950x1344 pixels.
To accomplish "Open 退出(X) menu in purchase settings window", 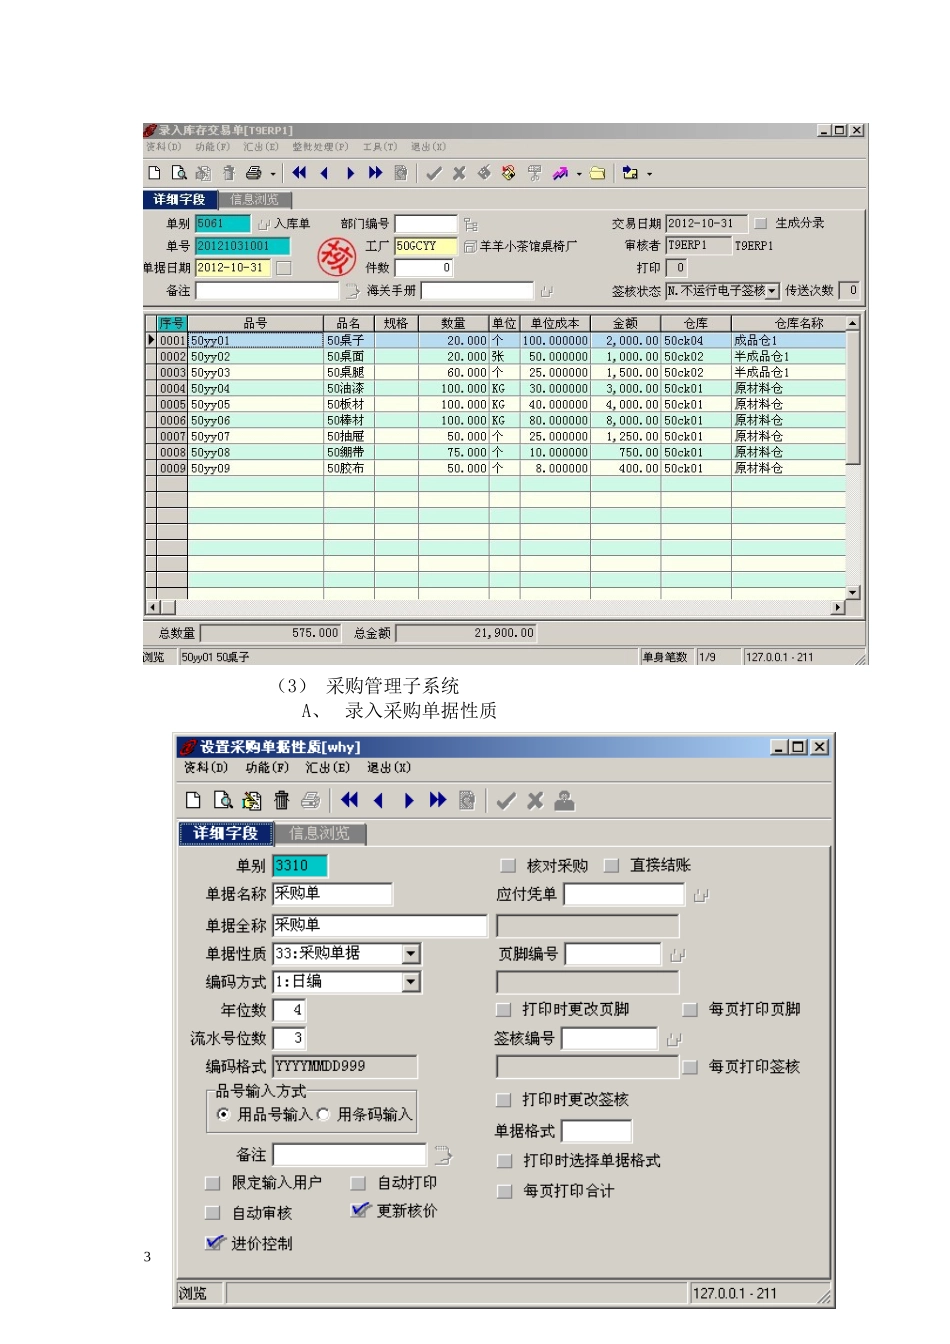I will pyautogui.click(x=389, y=768).
